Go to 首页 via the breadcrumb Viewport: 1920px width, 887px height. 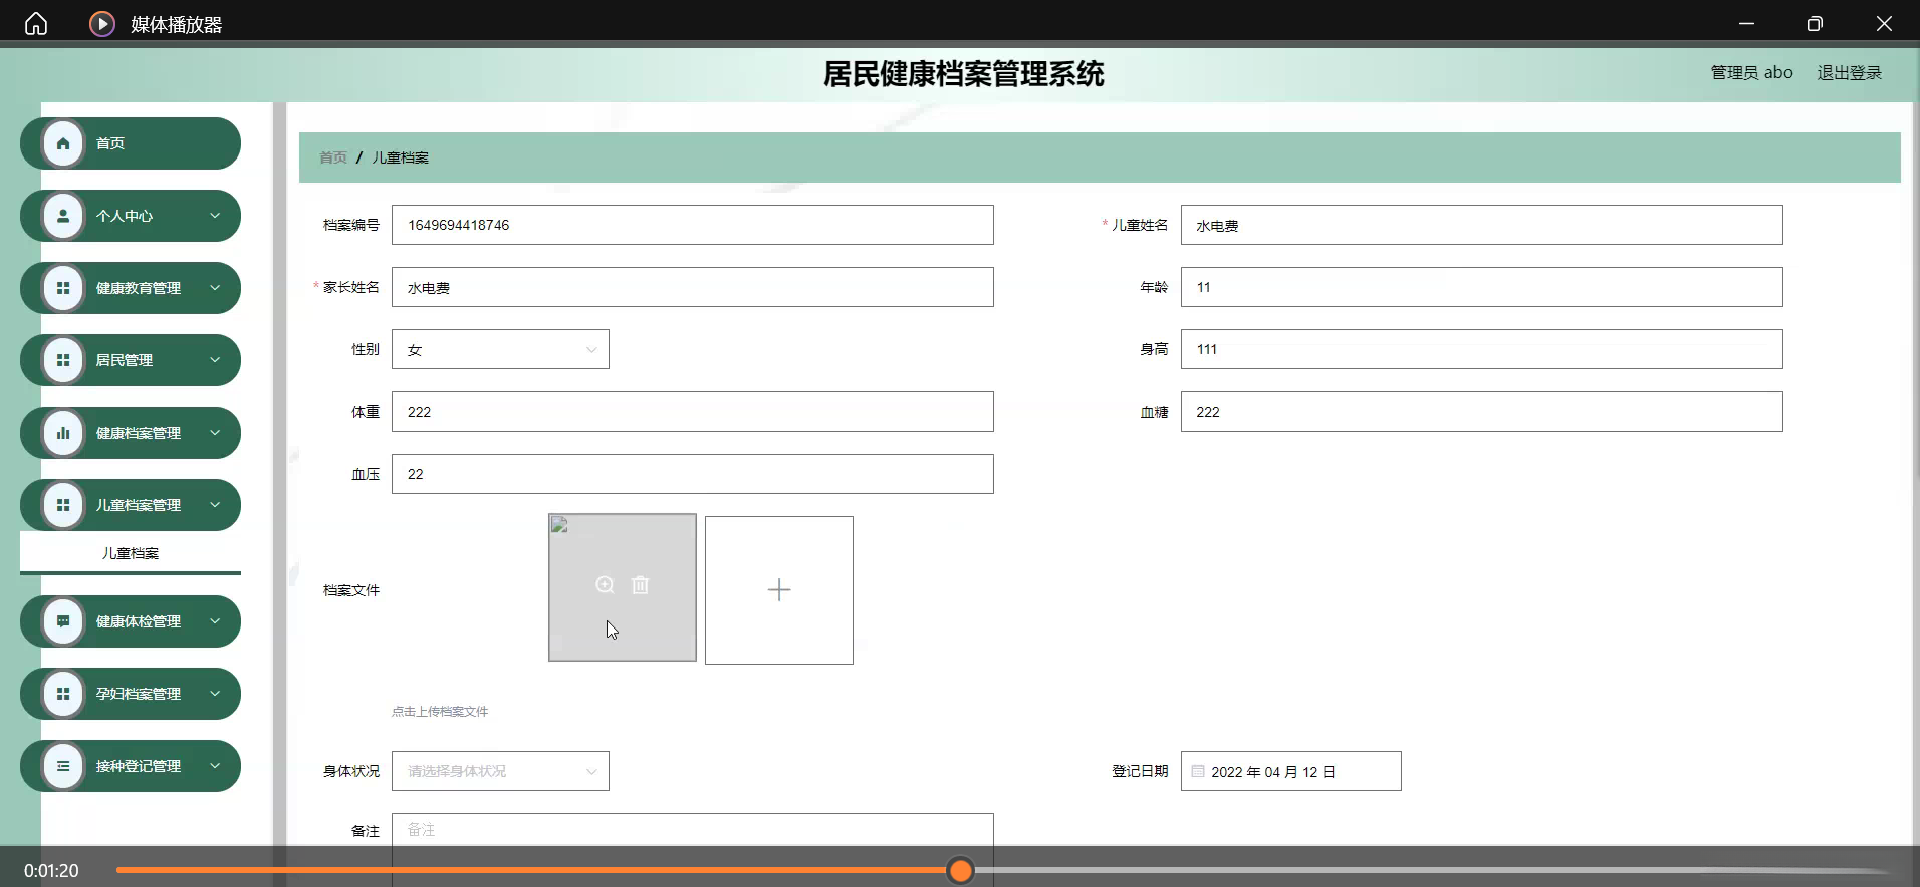point(333,158)
